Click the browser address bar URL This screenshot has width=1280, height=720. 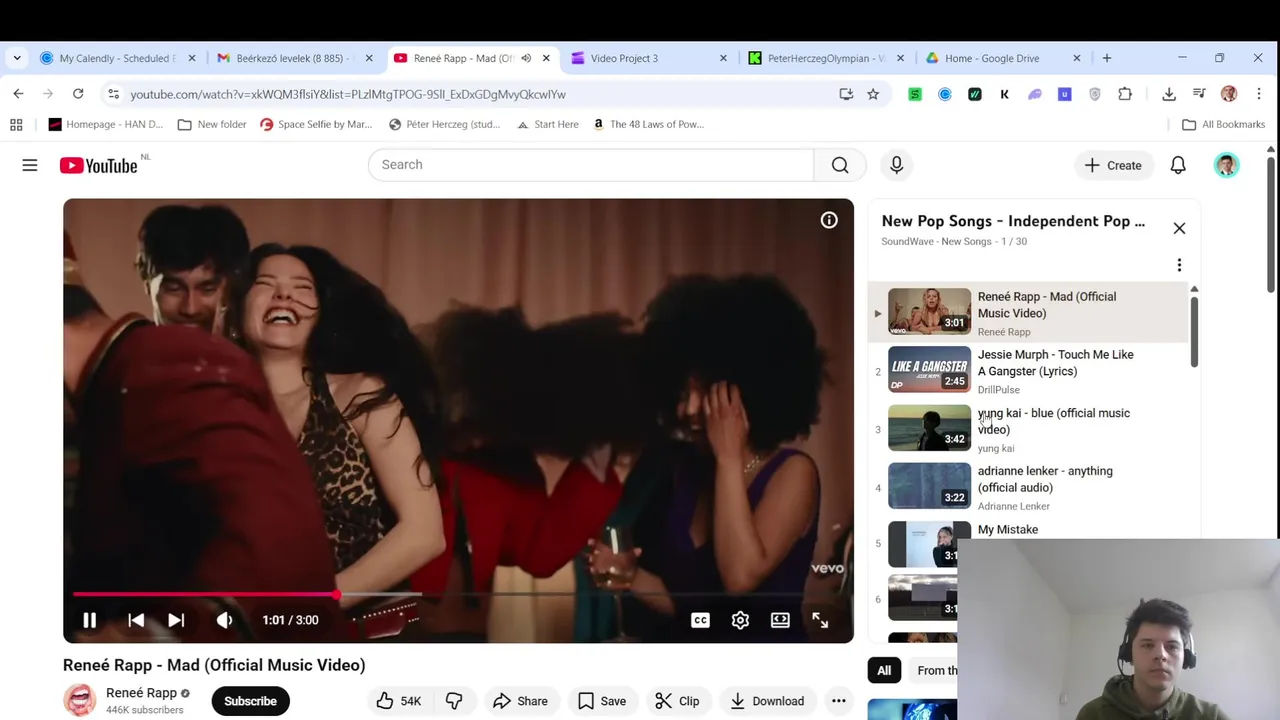[x=348, y=94]
